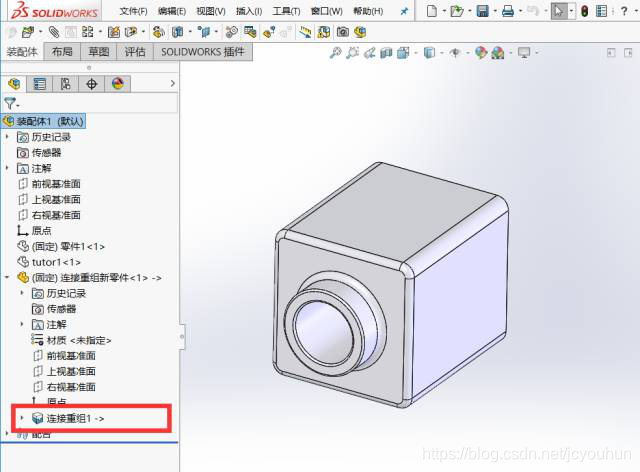Expand the top-level 注解 tree node
640x472 pixels.
[x=7, y=168]
